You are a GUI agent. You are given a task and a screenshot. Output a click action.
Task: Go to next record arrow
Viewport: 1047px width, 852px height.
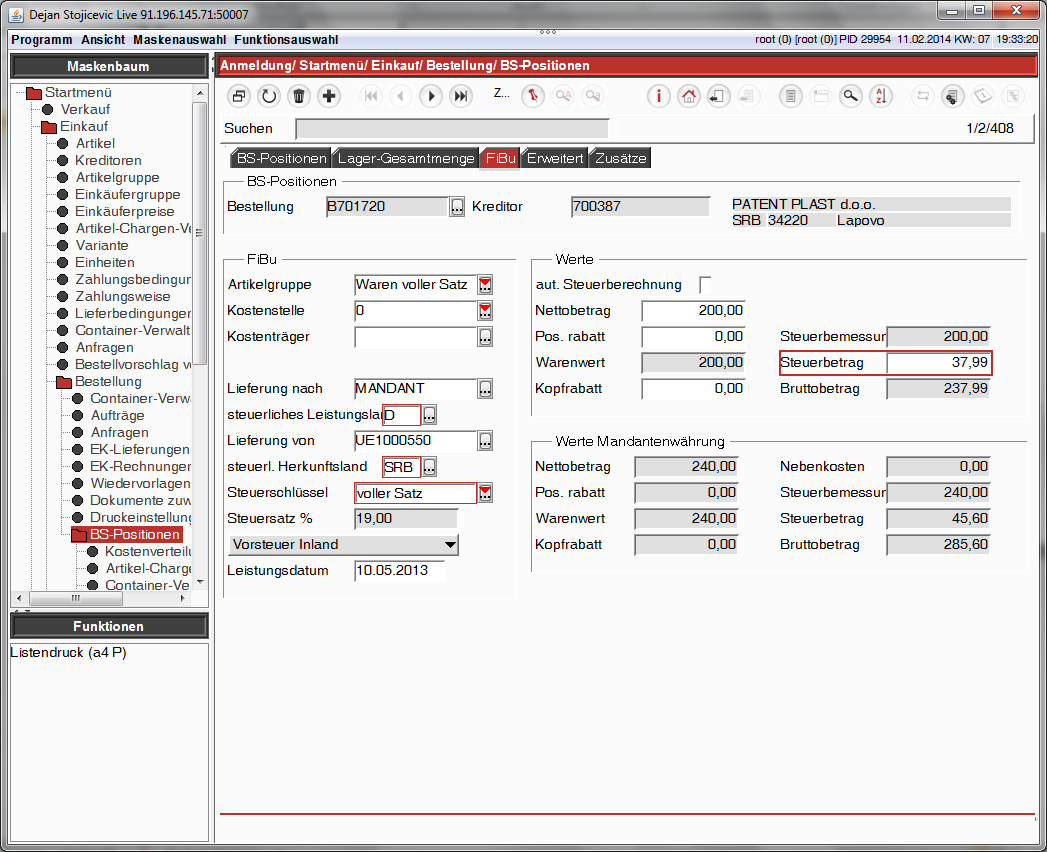click(x=431, y=96)
